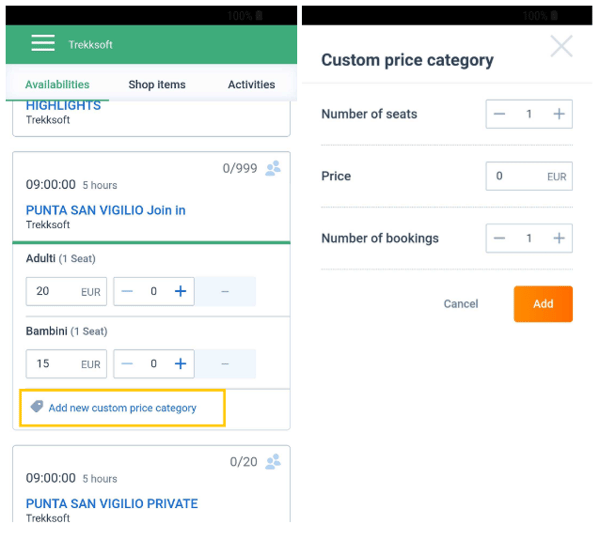This screenshot has width=600, height=555.
Task: Increase Adulti quantity with plus button
Action: point(180,291)
